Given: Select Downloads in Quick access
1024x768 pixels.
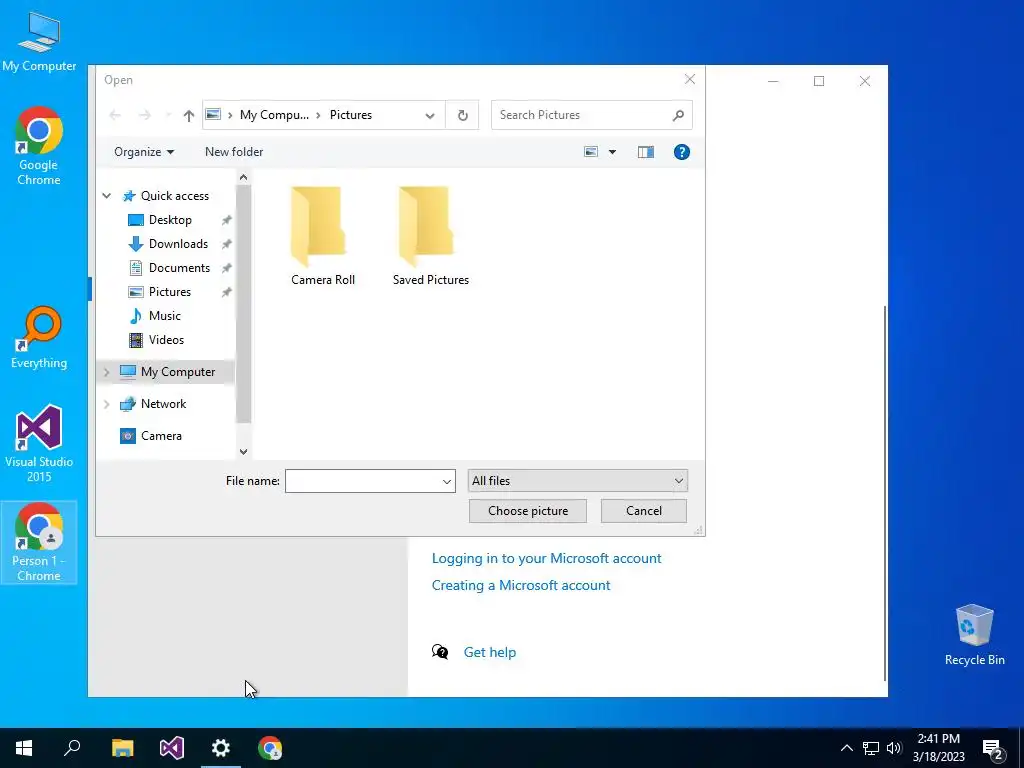Looking at the screenshot, I should (178, 244).
